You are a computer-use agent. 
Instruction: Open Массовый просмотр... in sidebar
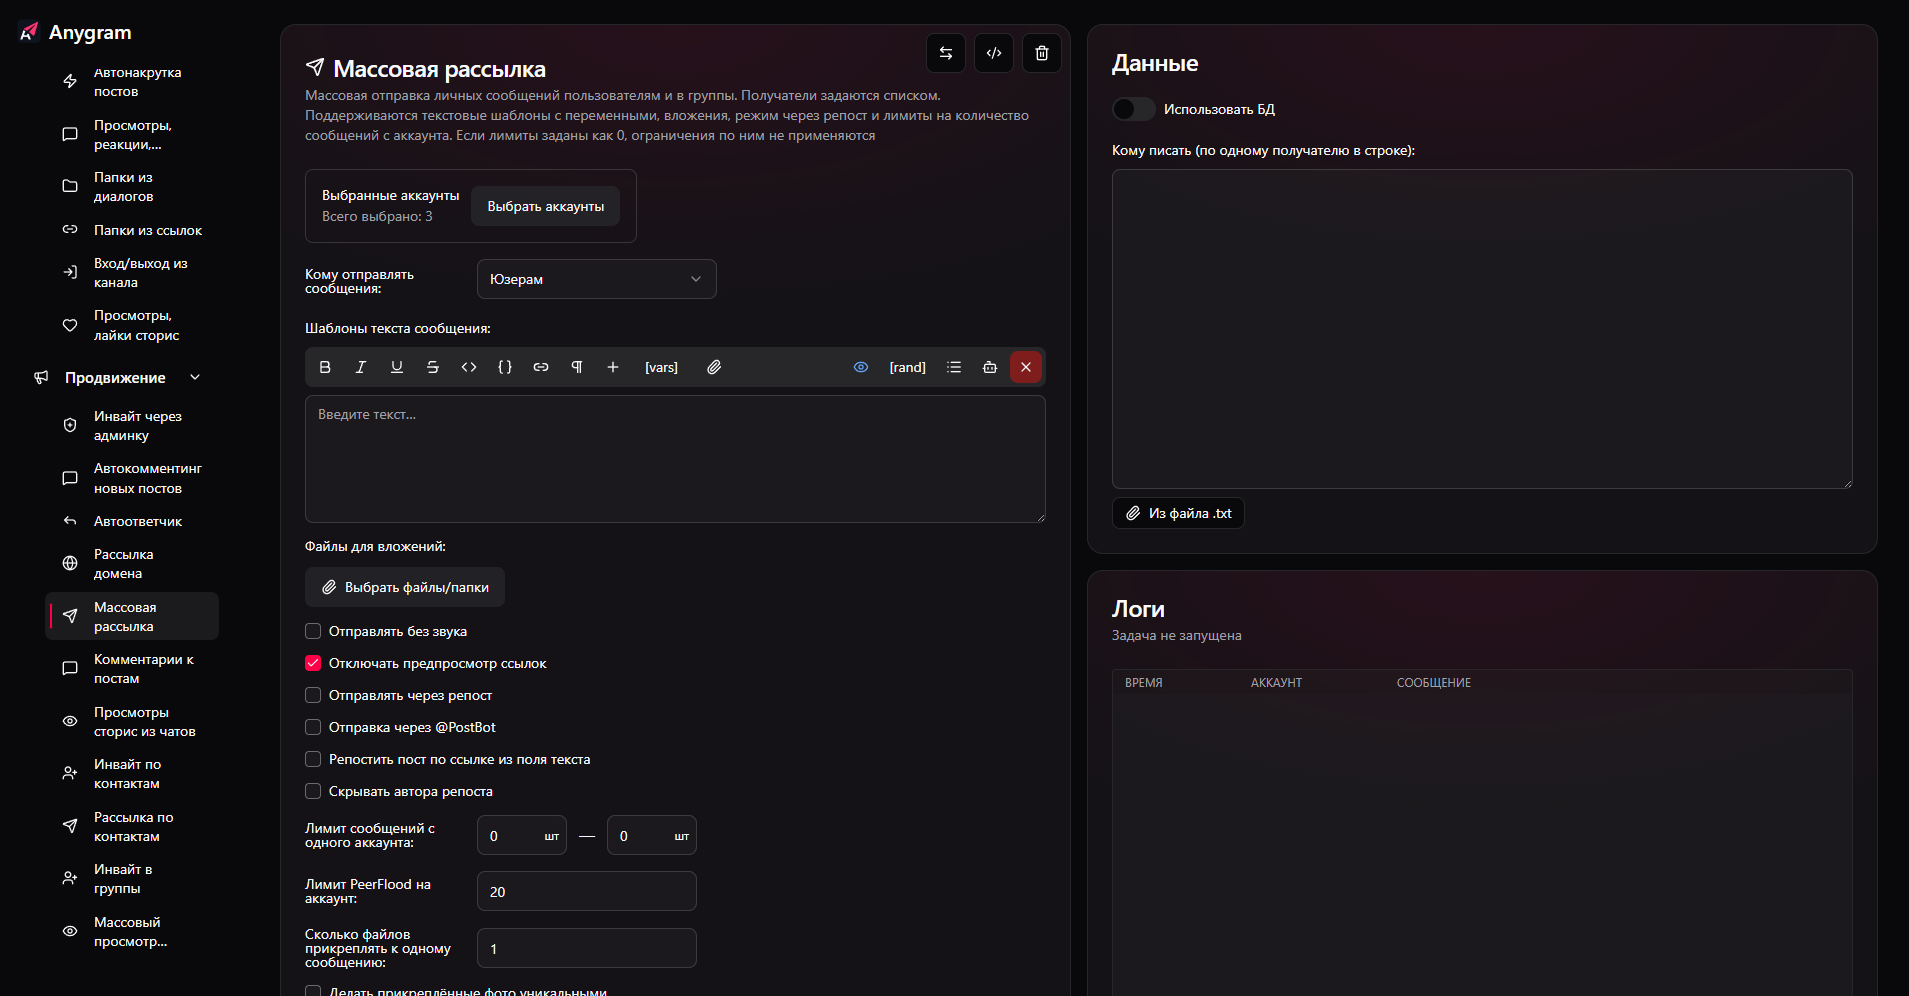click(132, 931)
